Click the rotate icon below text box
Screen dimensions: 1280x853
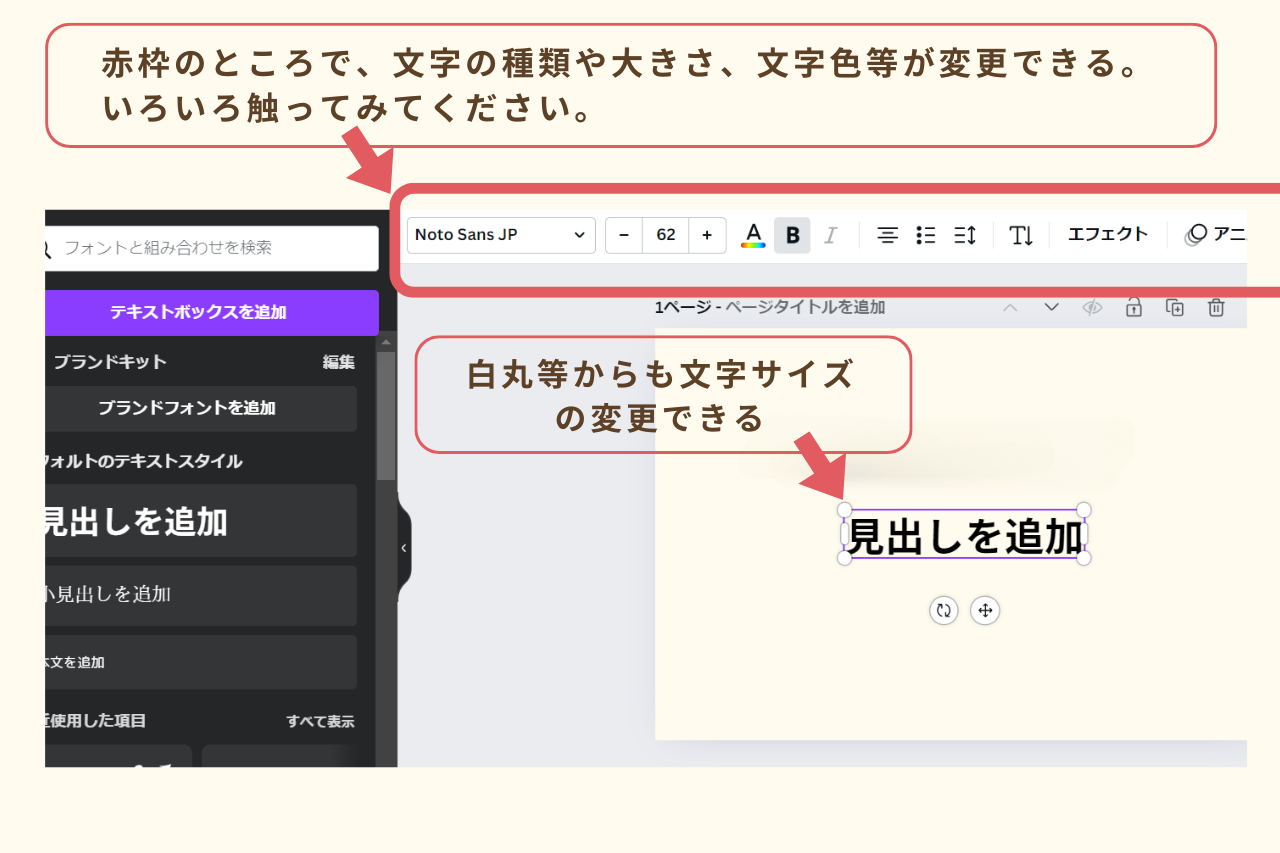[943, 610]
